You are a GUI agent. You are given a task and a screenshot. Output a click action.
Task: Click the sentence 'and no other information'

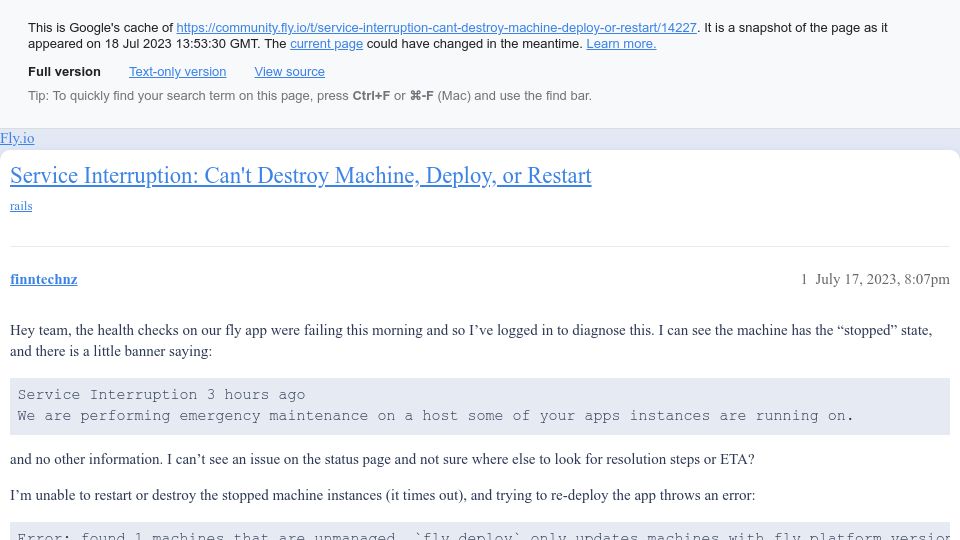[x=382, y=459]
